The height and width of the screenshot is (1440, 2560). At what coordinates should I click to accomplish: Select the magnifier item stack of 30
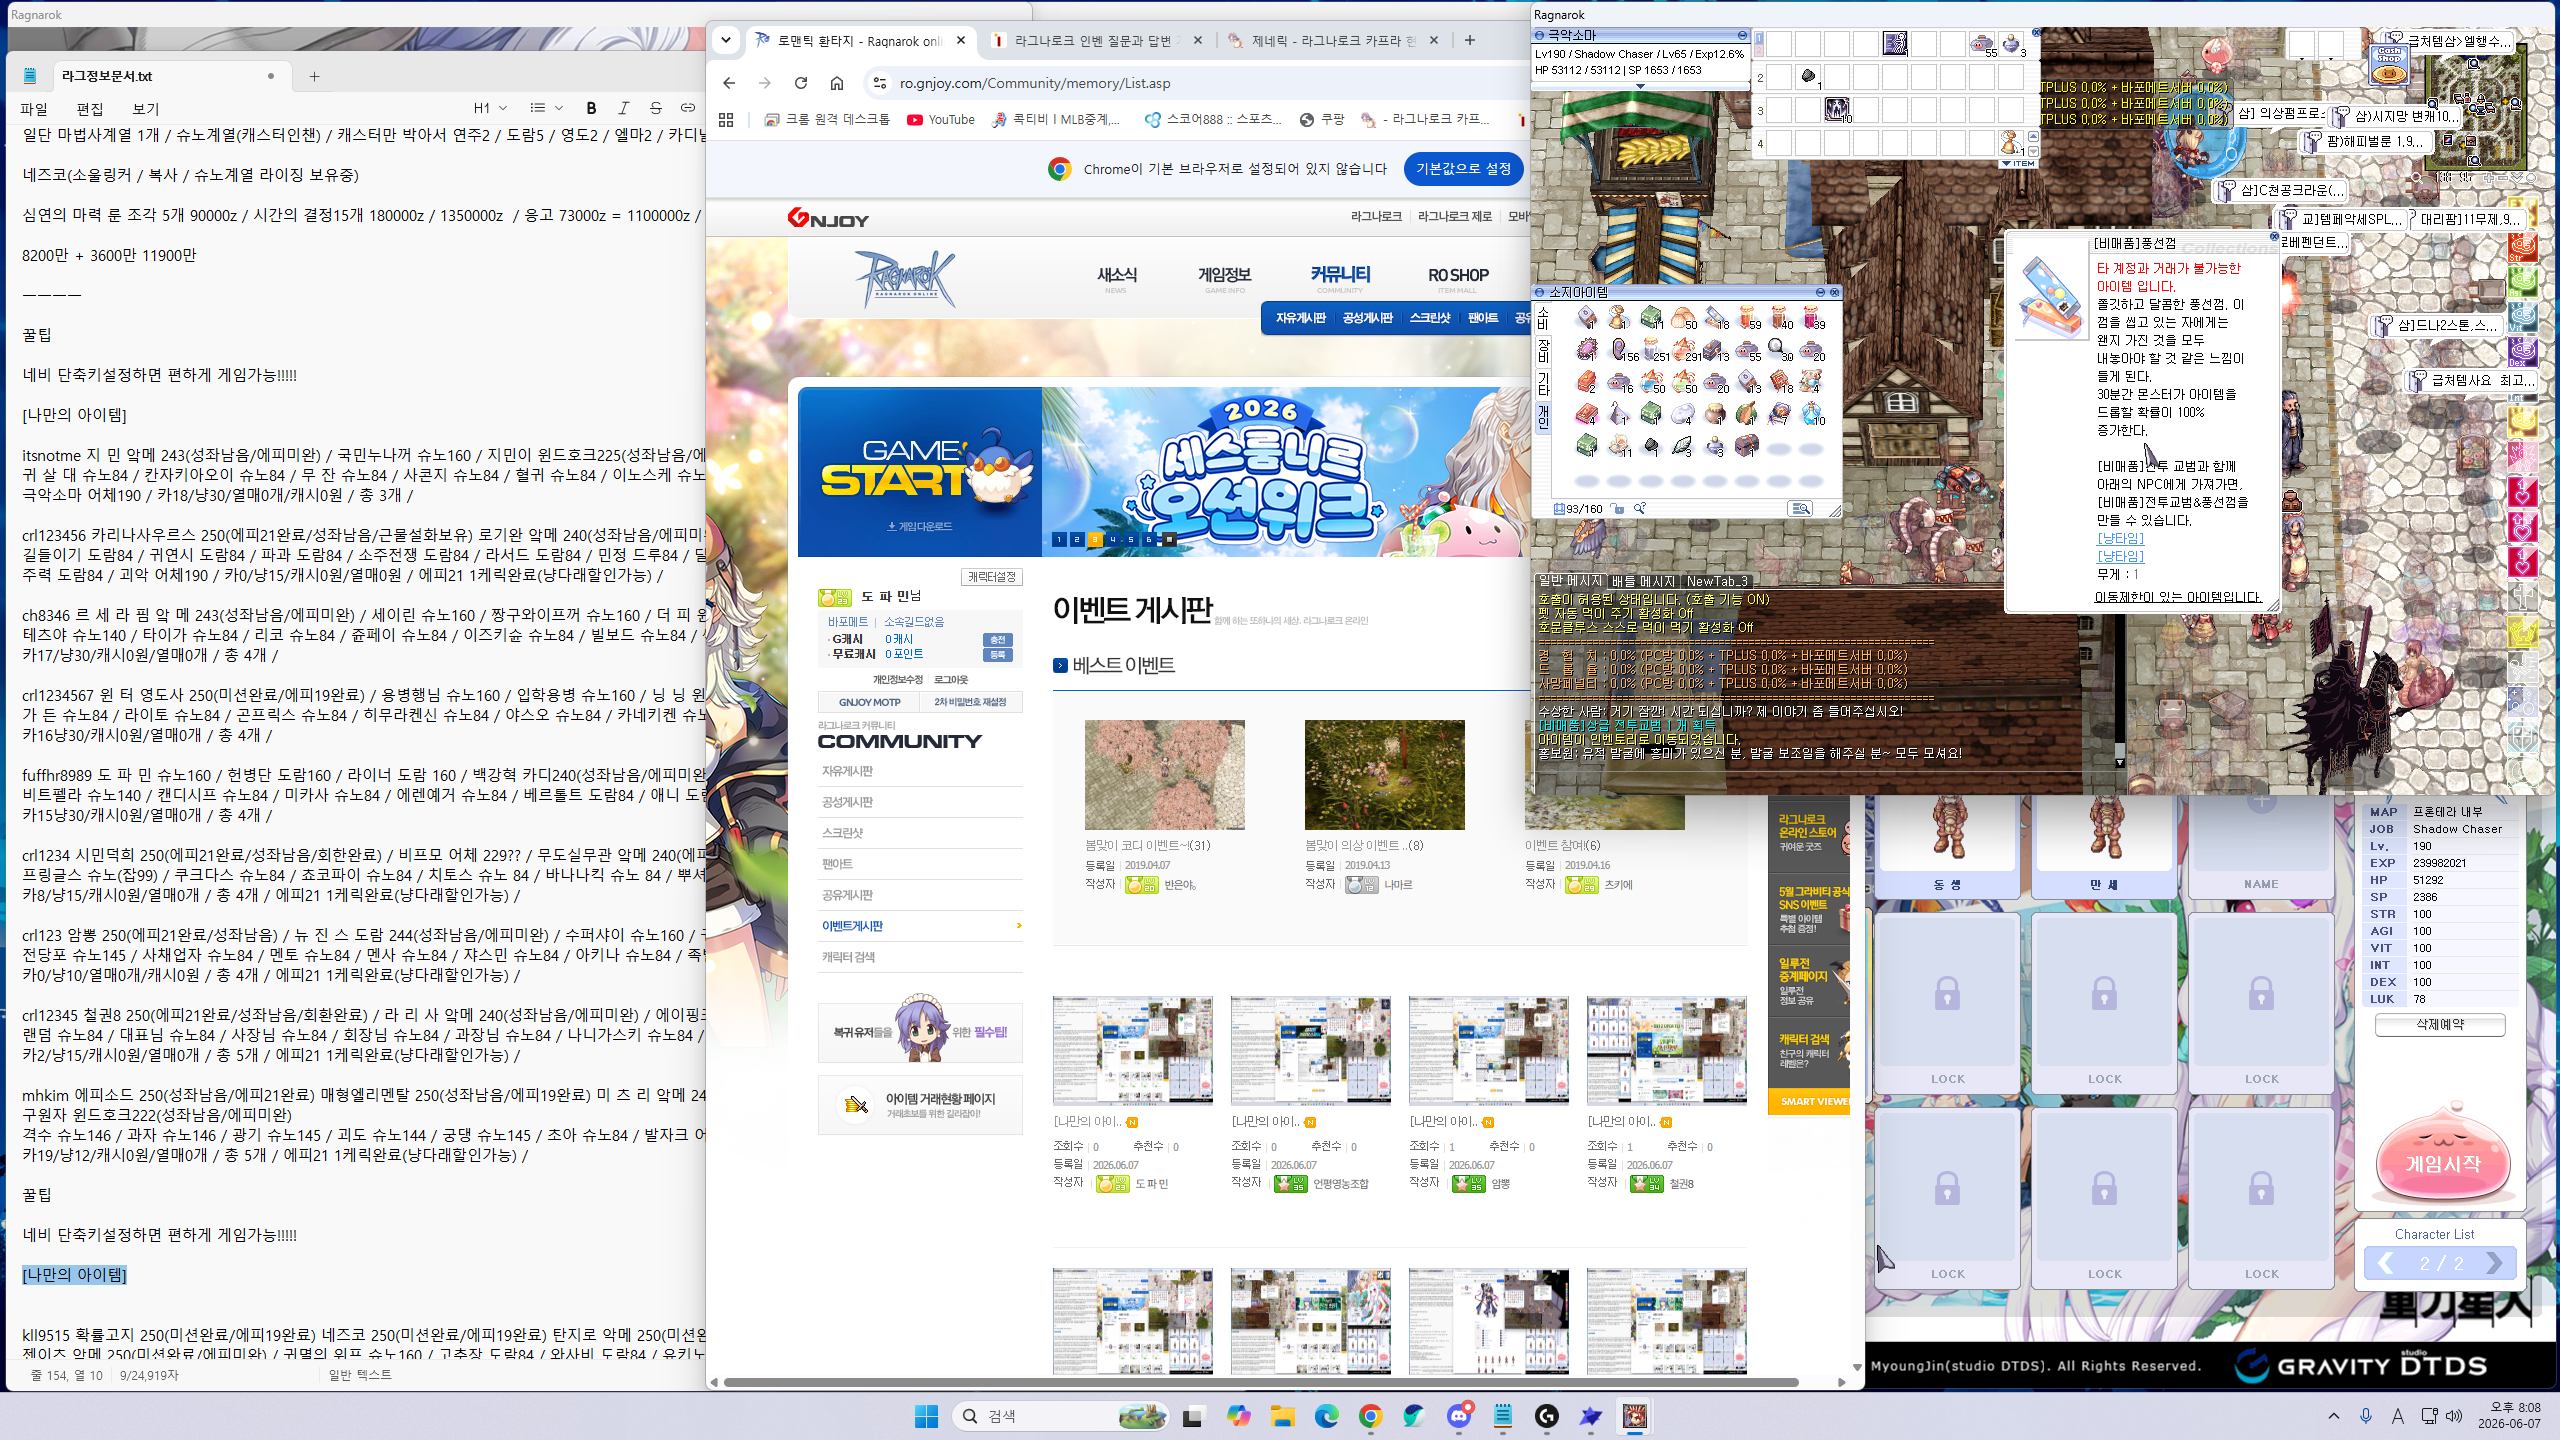coord(1777,349)
